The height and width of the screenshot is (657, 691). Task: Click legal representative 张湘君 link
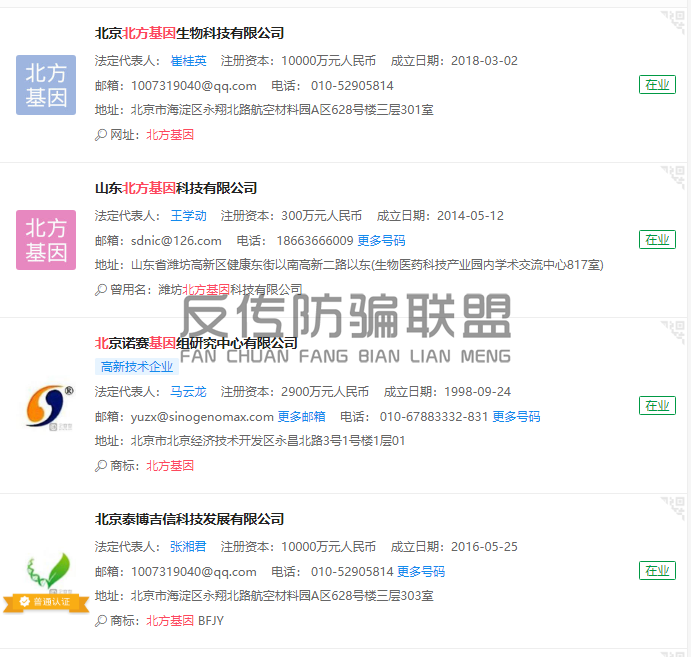pyautogui.click(x=188, y=546)
